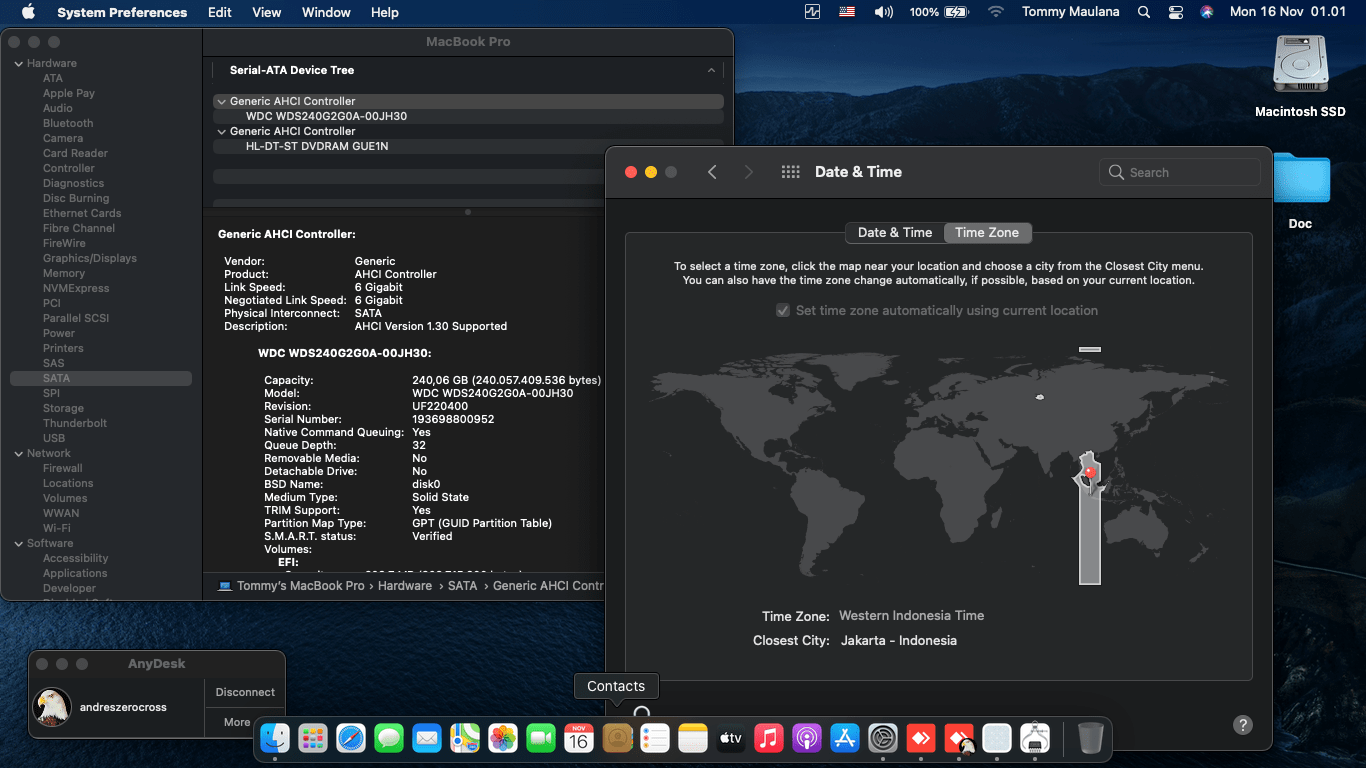Launch Notes from the dock
The height and width of the screenshot is (768, 1366).
693,739
